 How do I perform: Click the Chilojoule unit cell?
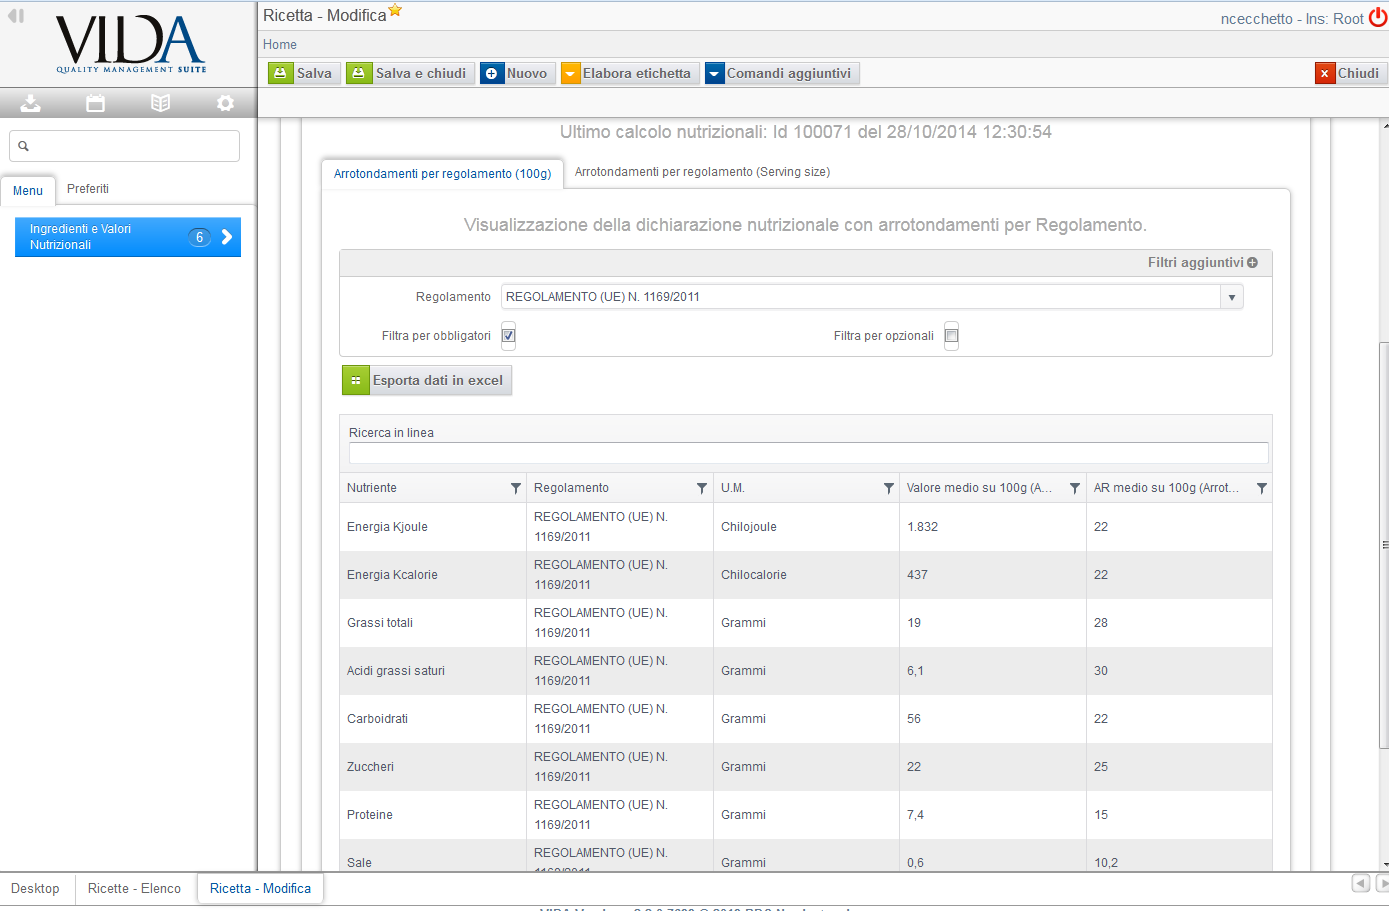tap(806, 527)
